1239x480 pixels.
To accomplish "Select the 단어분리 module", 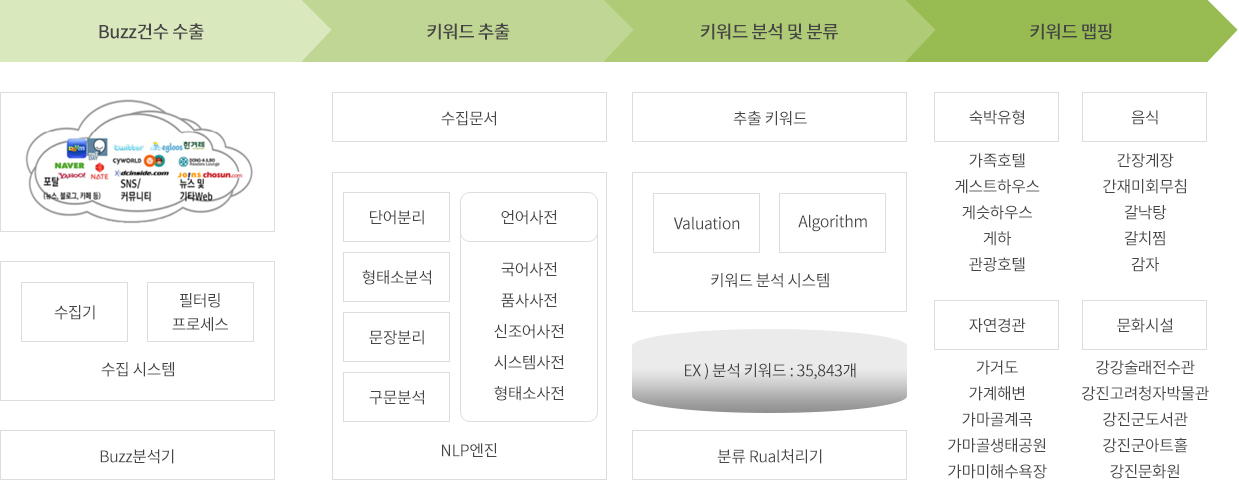I will (396, 217).
